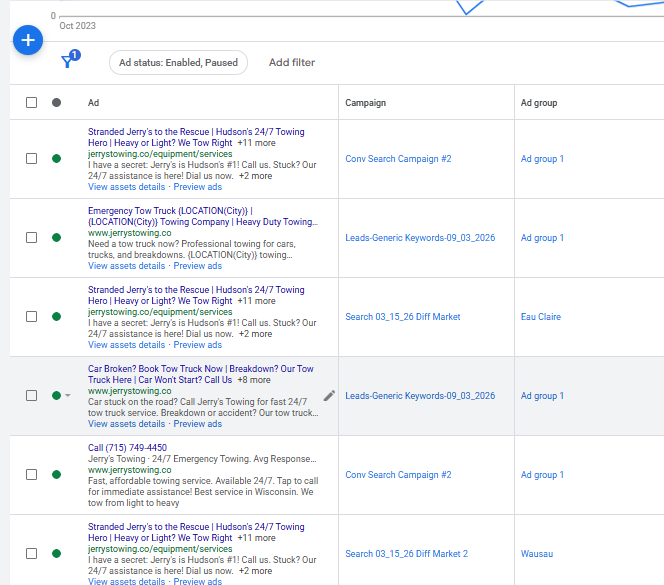
Task: Click the Ad column header
Action: (93, 103)
